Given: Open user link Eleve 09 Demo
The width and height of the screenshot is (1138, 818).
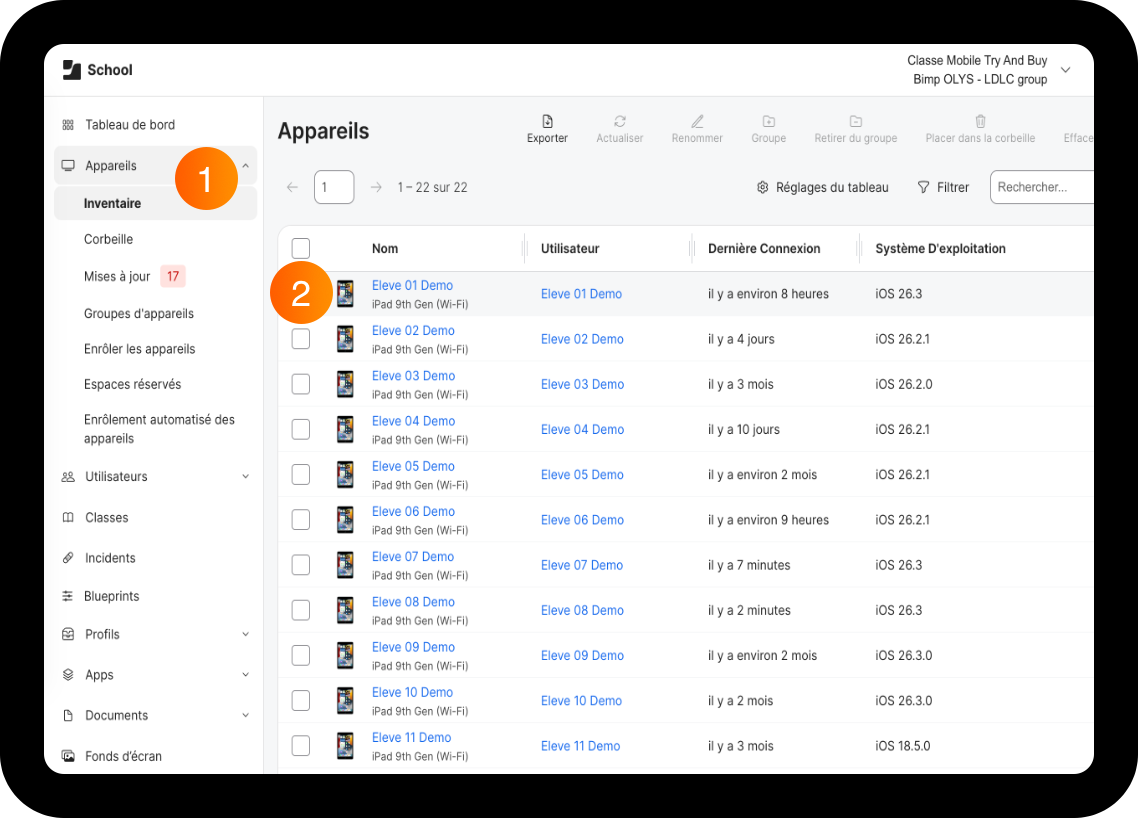Looking at the screenshot, I should (582, 655).
